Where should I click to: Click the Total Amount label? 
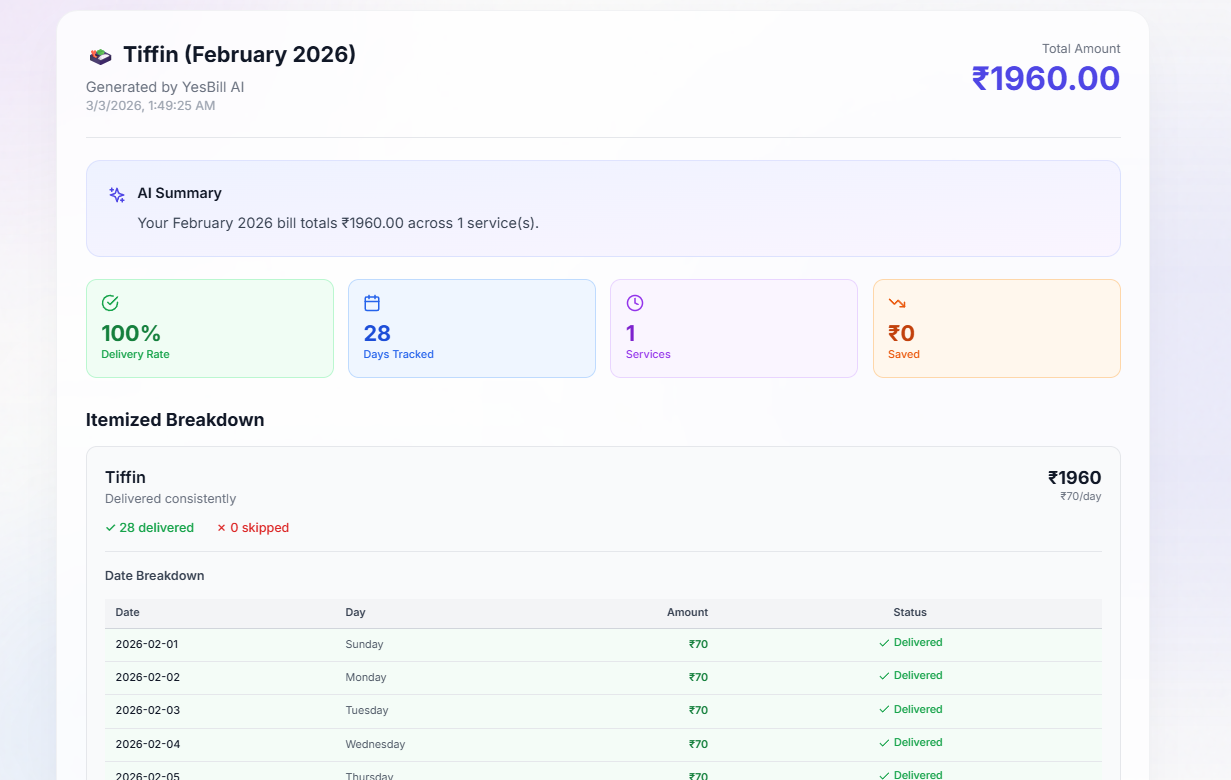(x=1081, y=48)
